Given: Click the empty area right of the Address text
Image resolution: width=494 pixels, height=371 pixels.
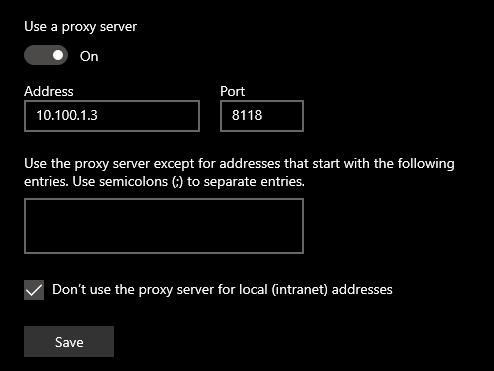Looking at the screenshot, I should click(148, 116).
